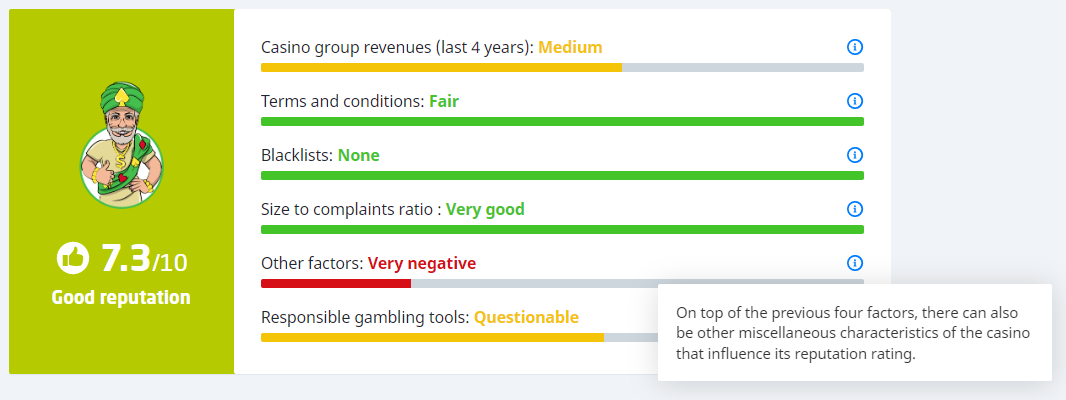Click the "Good reputation" label
The height and width of the screenshot is (400, 1066).
pos(121,297)
